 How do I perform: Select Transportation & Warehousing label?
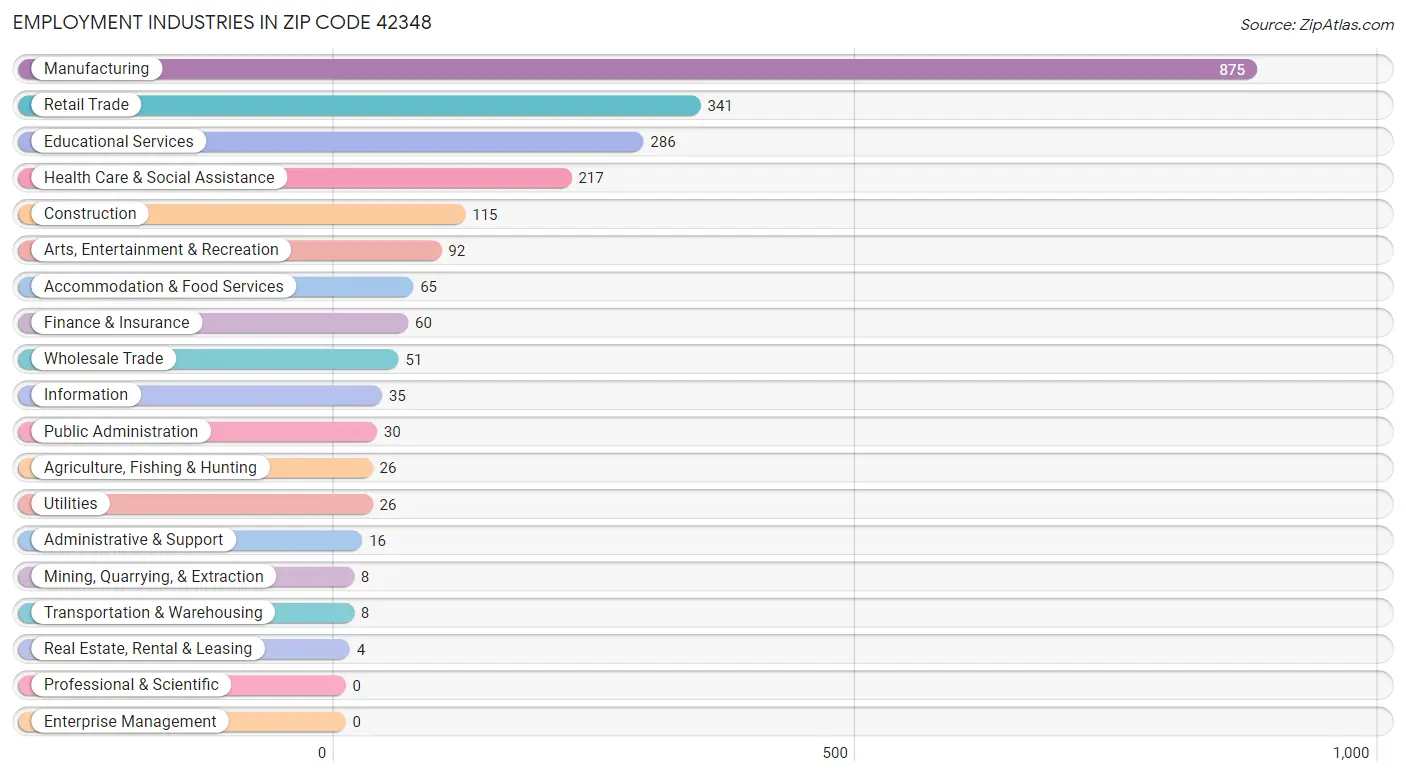[153, 612]
